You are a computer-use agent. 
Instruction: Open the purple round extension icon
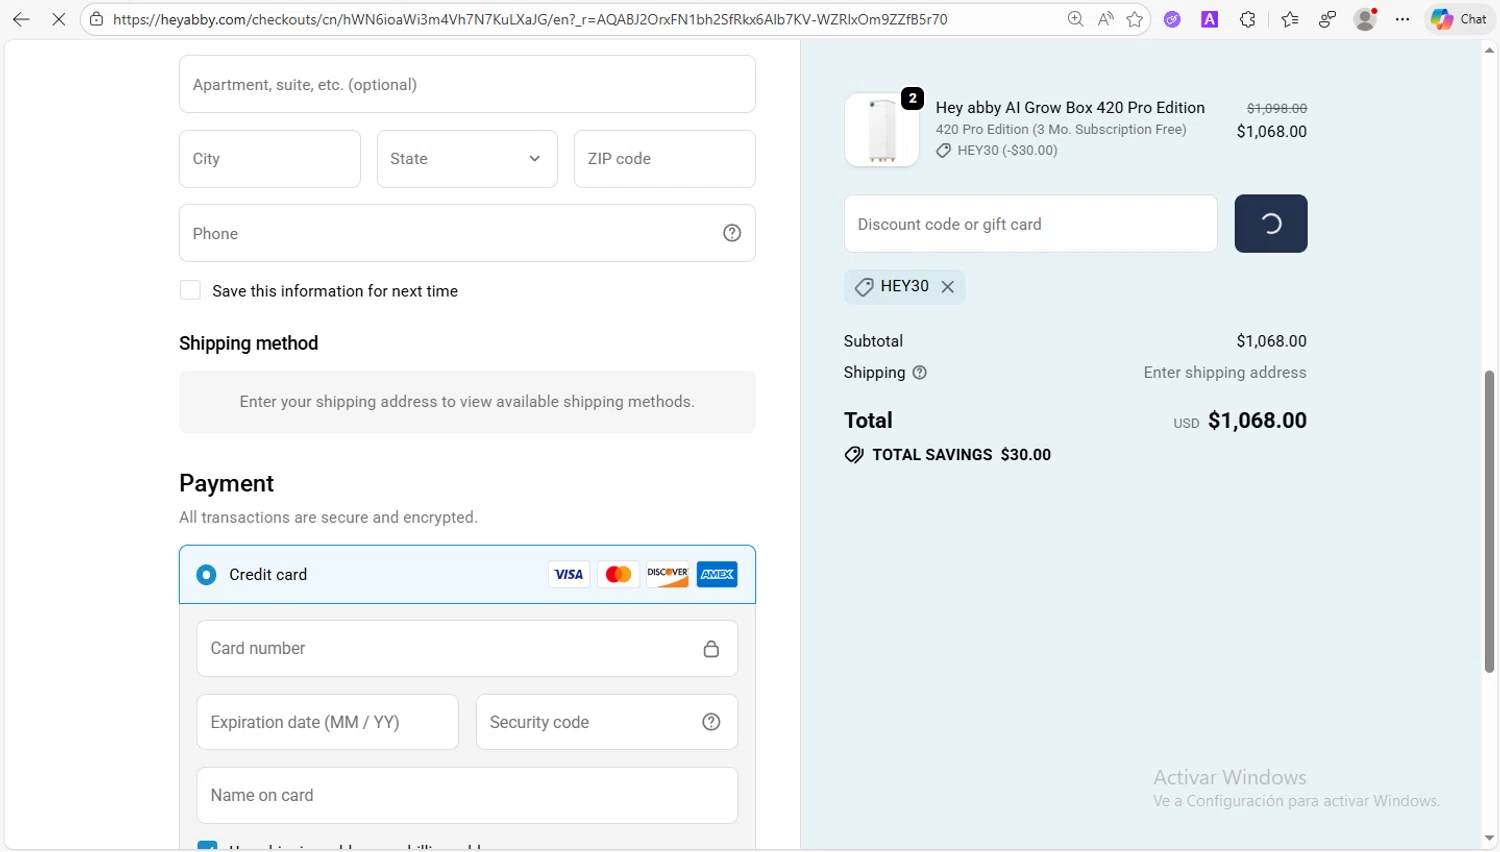(1172, 19)
